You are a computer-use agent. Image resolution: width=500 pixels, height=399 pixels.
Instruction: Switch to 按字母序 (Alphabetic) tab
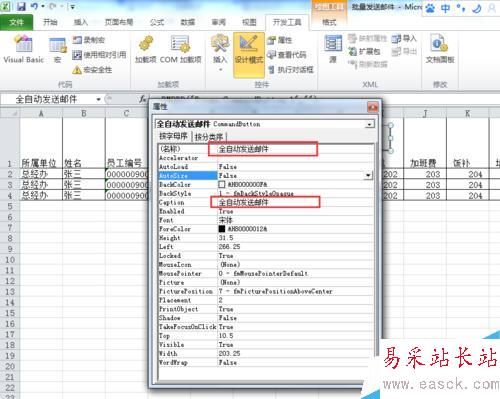pyautogui.click(x=173, y=136)
